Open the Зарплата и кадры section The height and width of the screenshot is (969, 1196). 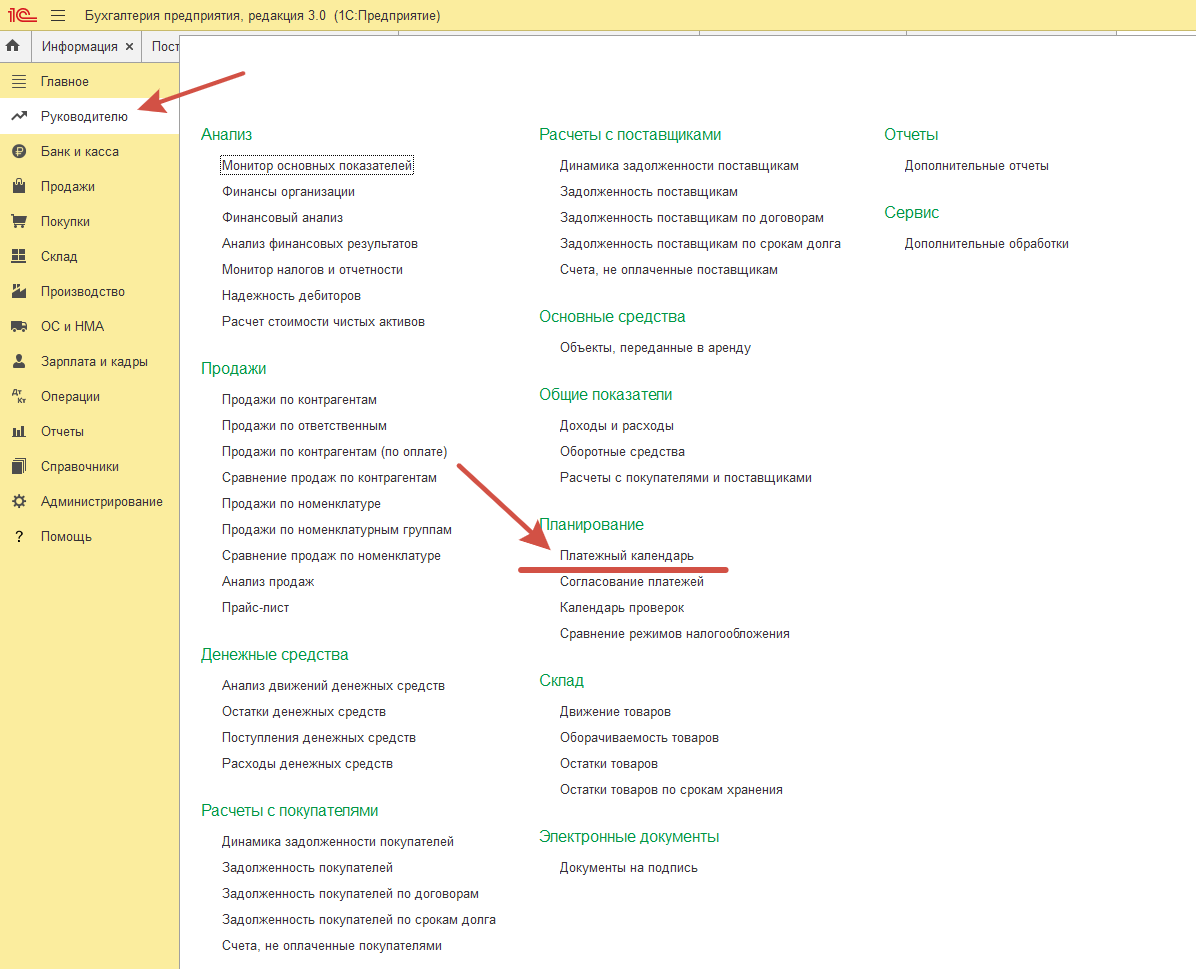tap(95, 362)
